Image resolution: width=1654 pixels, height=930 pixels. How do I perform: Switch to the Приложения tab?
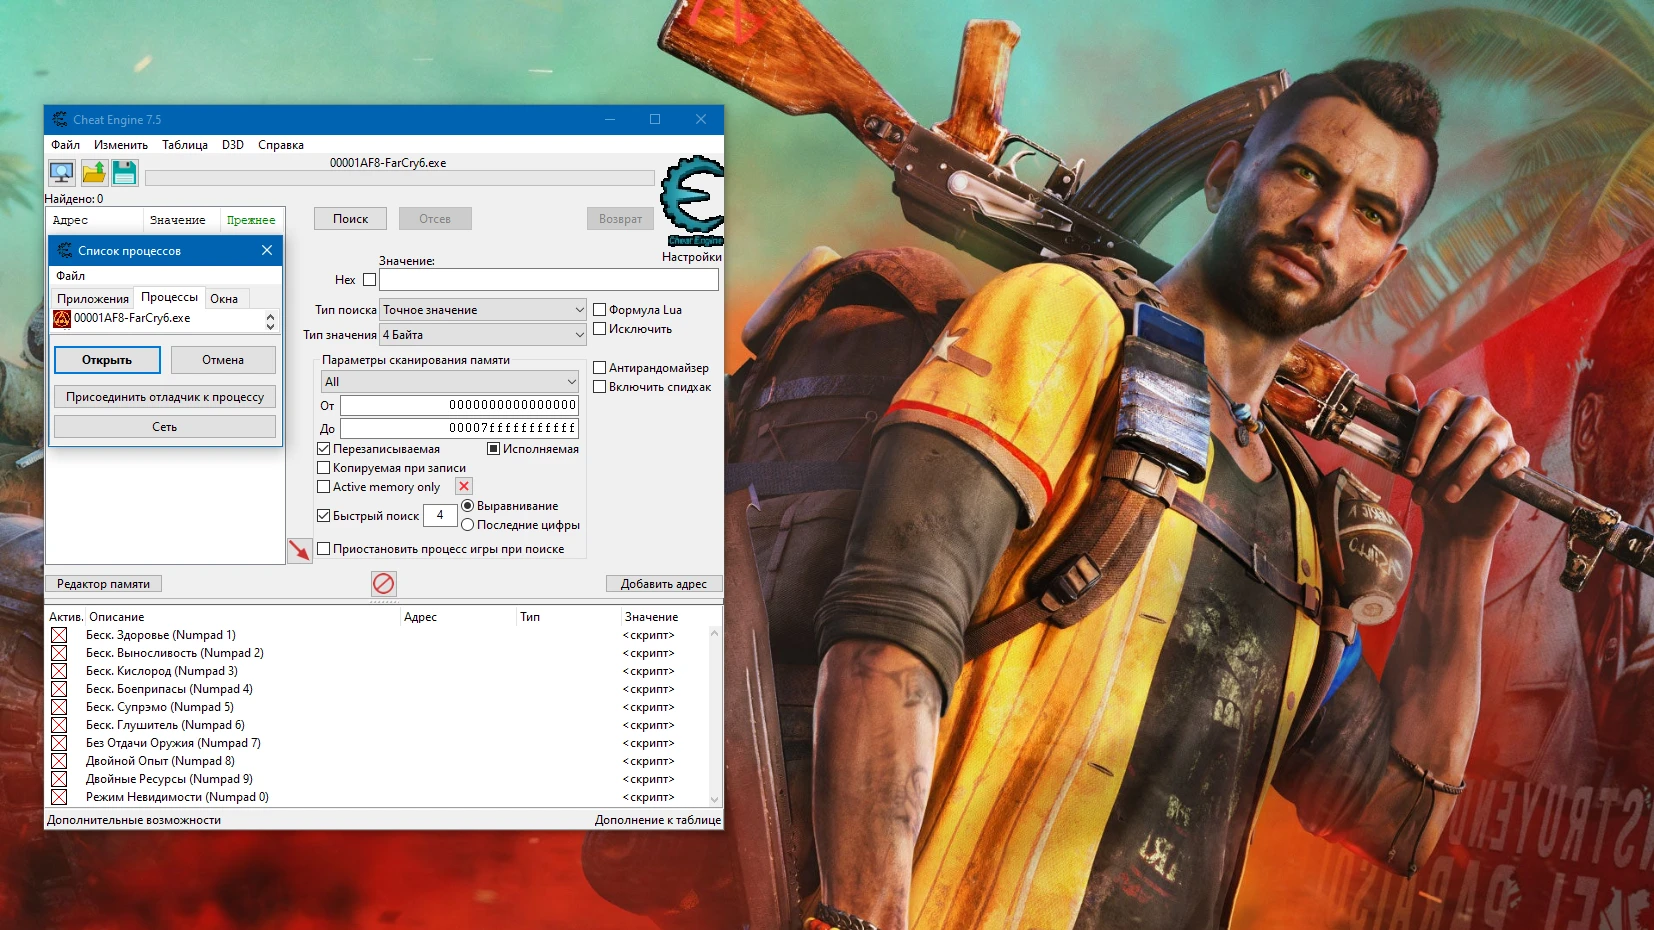click(93, 297)
